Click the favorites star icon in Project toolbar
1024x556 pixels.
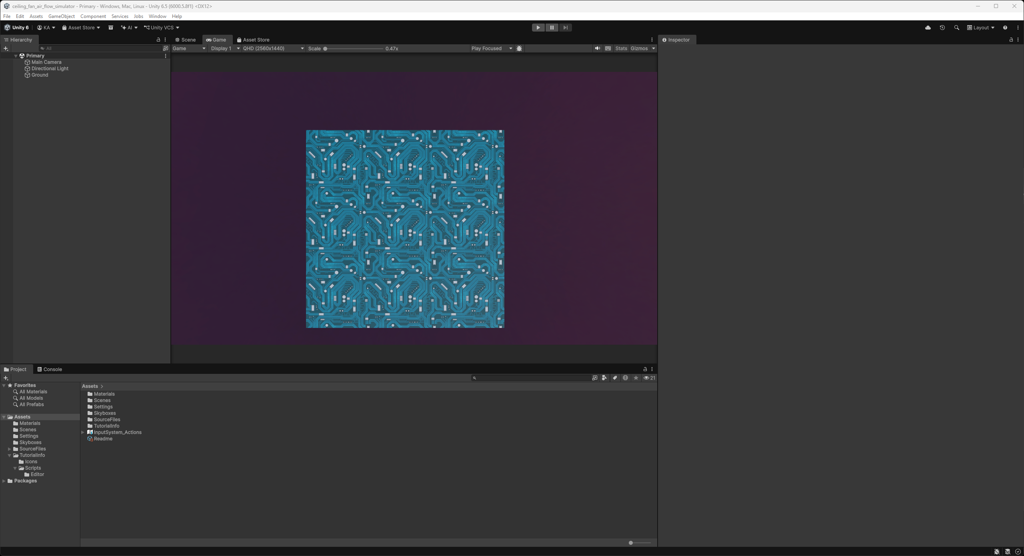(635, 378)
